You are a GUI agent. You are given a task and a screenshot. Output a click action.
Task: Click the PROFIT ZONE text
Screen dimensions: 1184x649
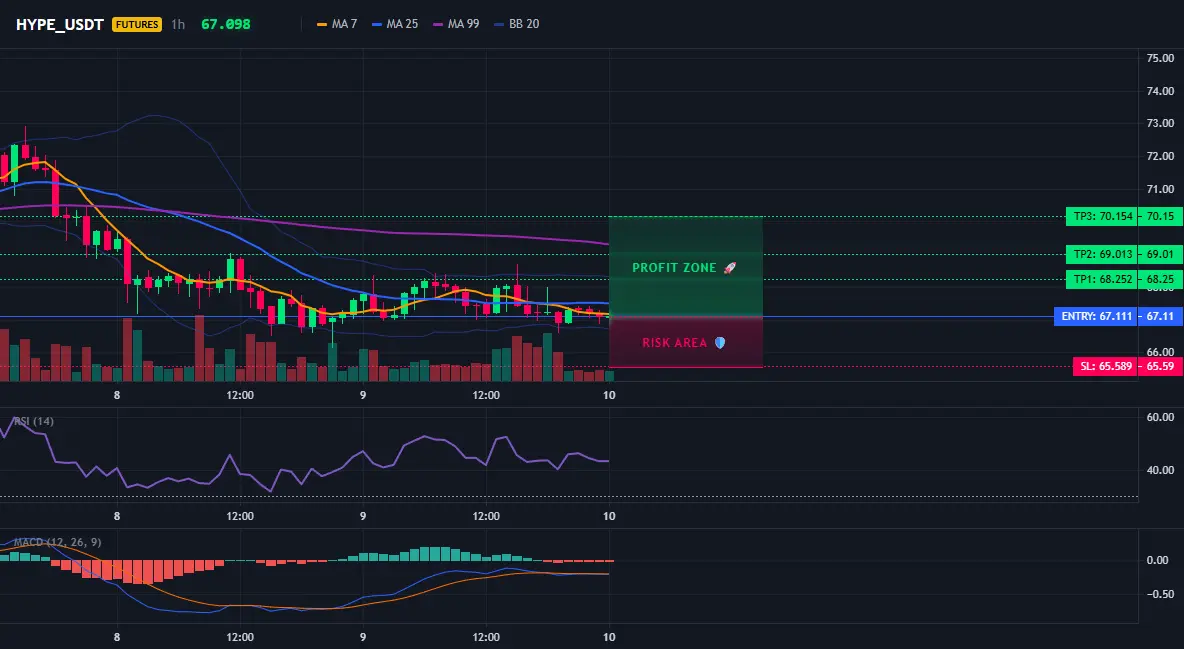(x=674, y=267)
